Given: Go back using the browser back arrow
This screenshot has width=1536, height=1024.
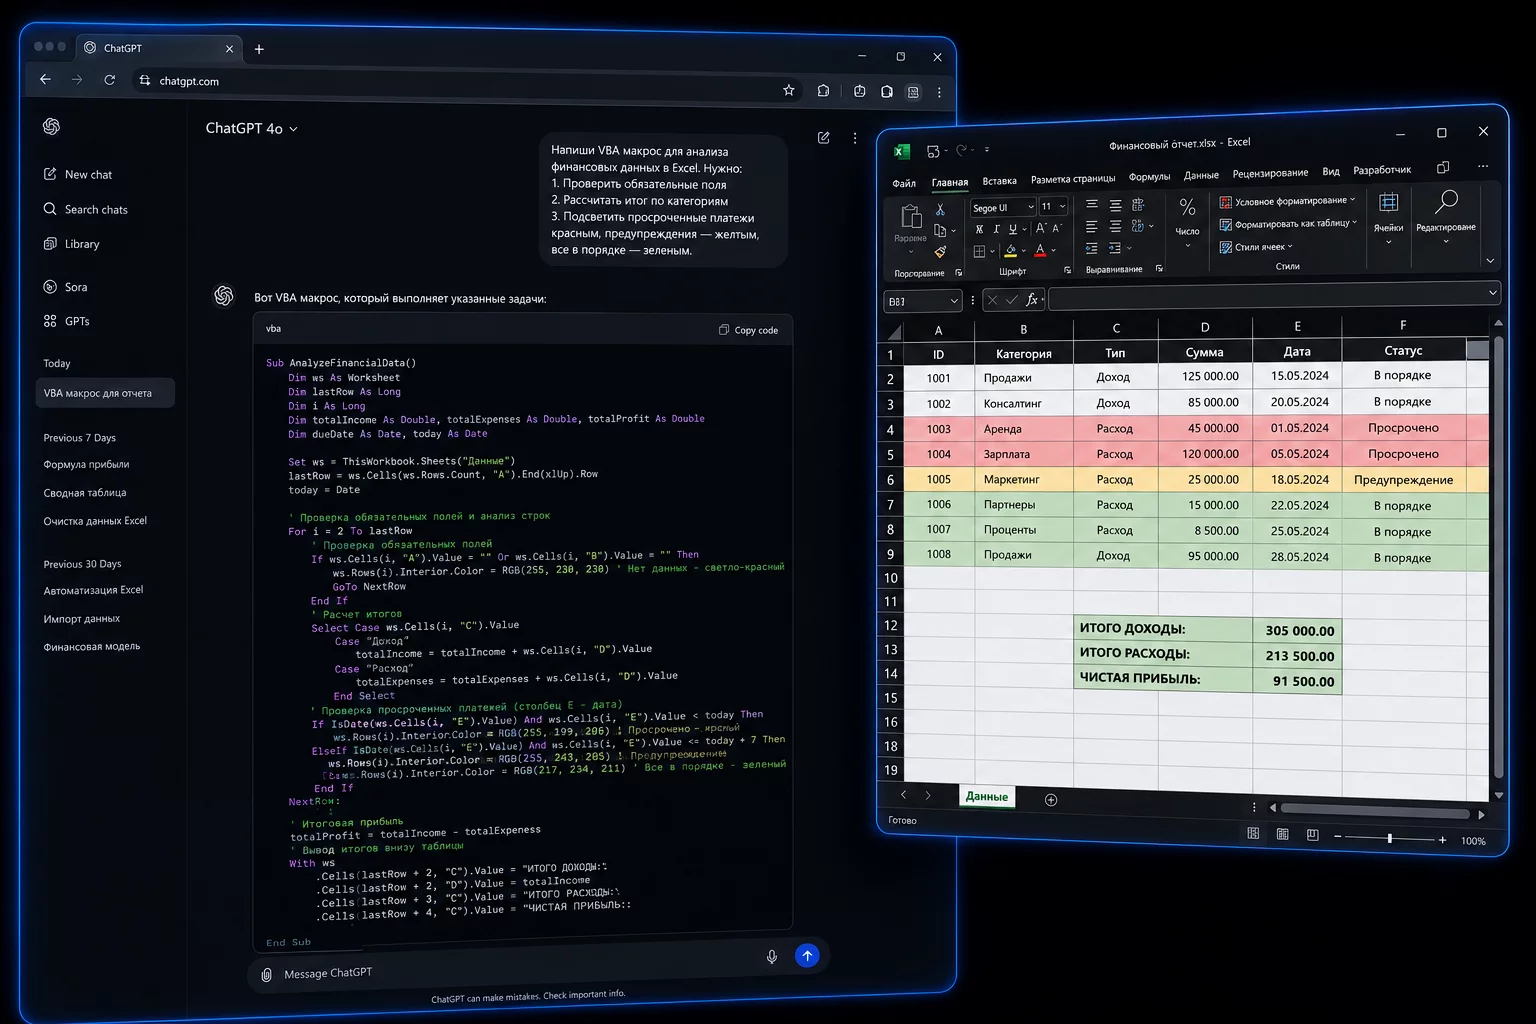Looking at the screenshot, I should [x=45, y=78].
